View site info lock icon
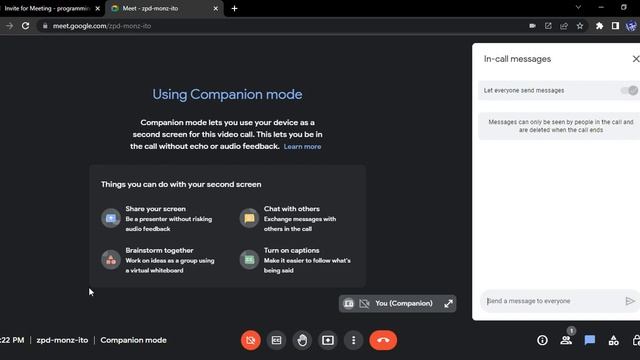 click(45, 26)
